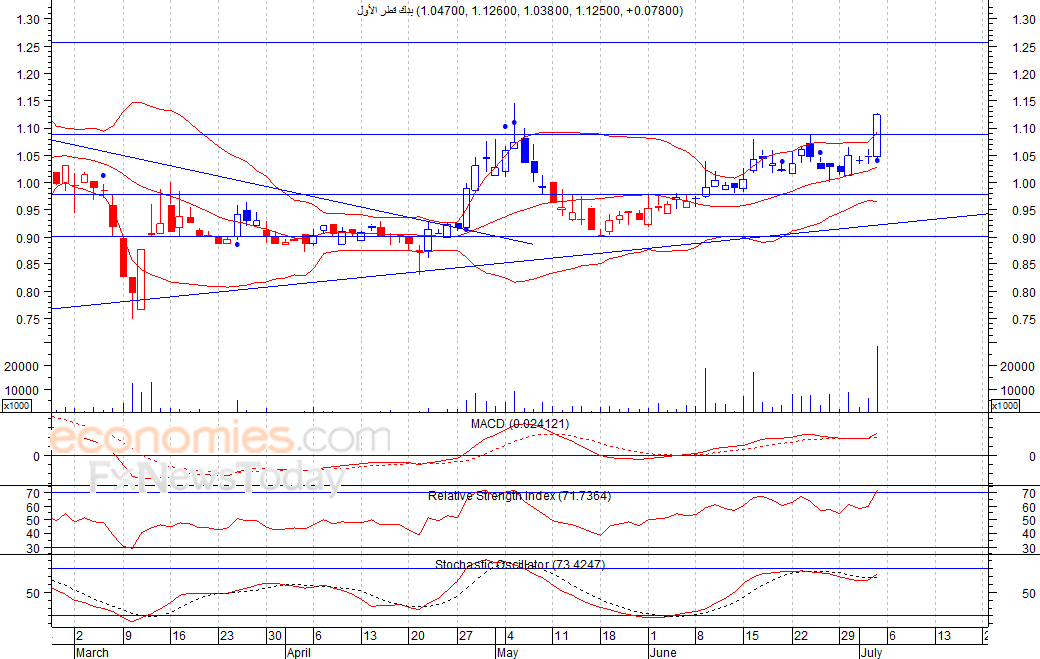This screenshot has height=659, width=1040.
Task: Click the 10000 volume label on right axis
Action: coord(1017,390)
